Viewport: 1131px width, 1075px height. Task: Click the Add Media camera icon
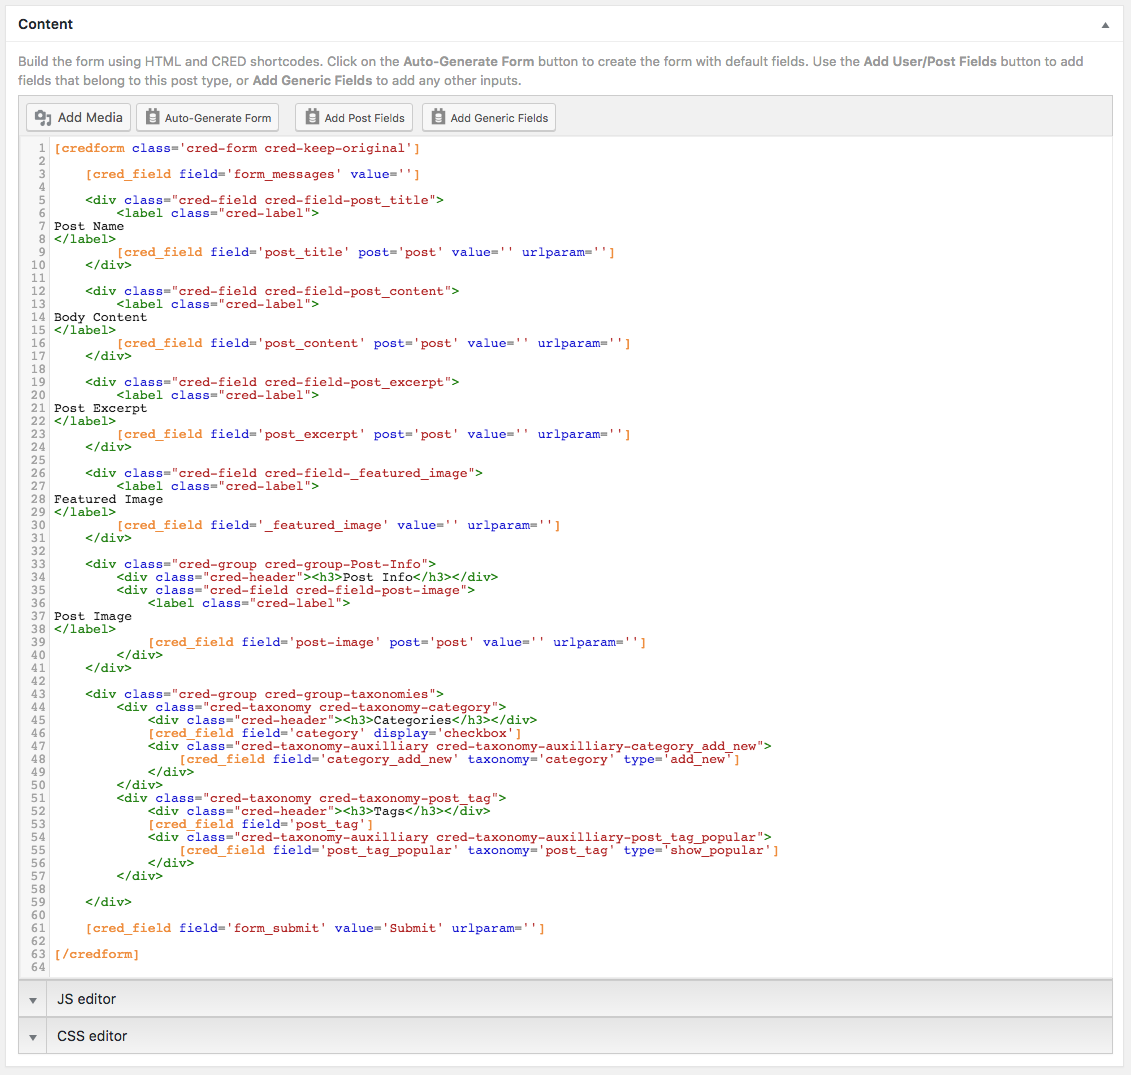[x=43, y=118]
